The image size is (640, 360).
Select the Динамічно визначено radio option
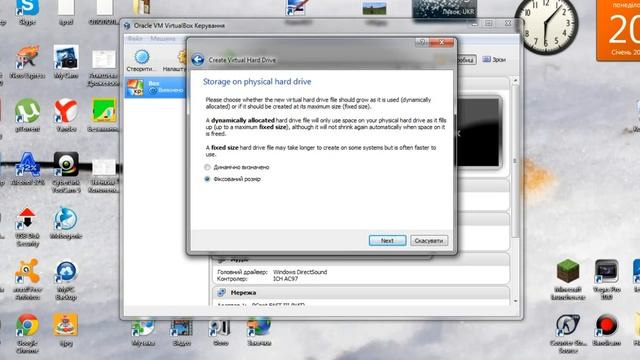(x=237, y=167)
